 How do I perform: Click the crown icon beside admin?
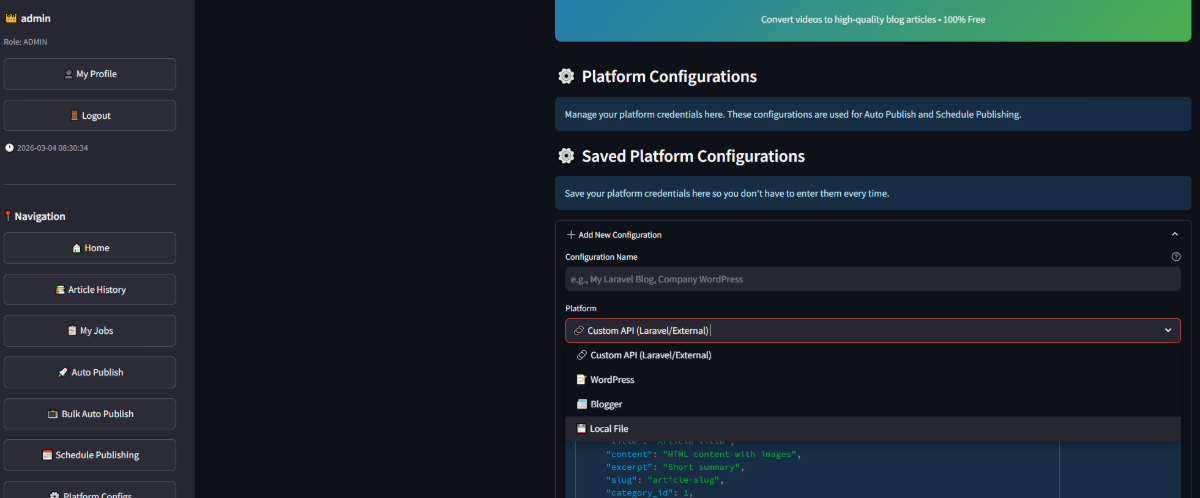click(11, 18)
